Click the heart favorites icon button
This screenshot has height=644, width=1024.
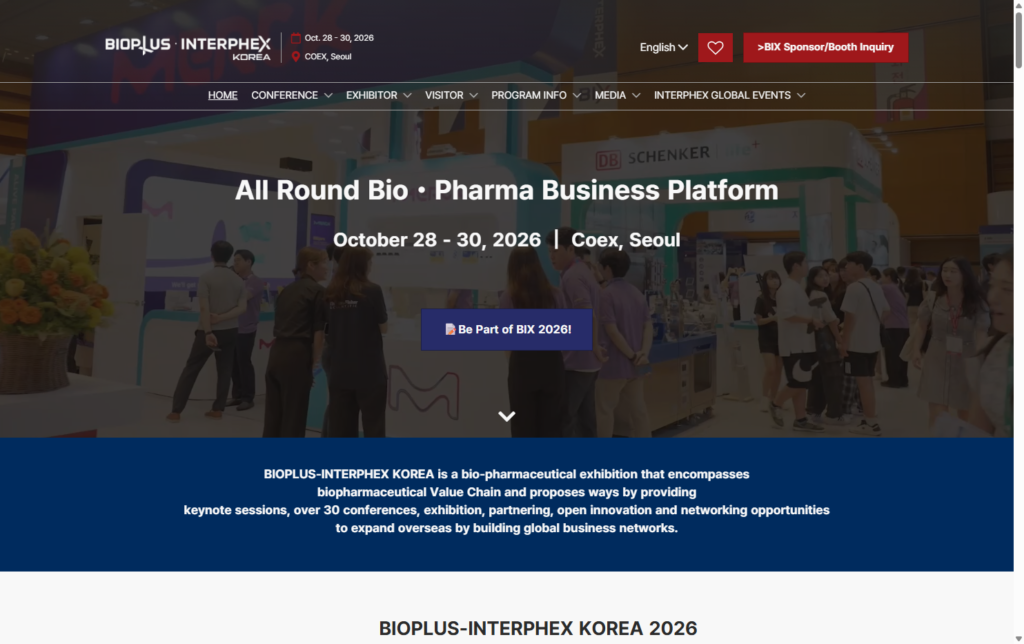pyautogui.click(x=715, y=48)
